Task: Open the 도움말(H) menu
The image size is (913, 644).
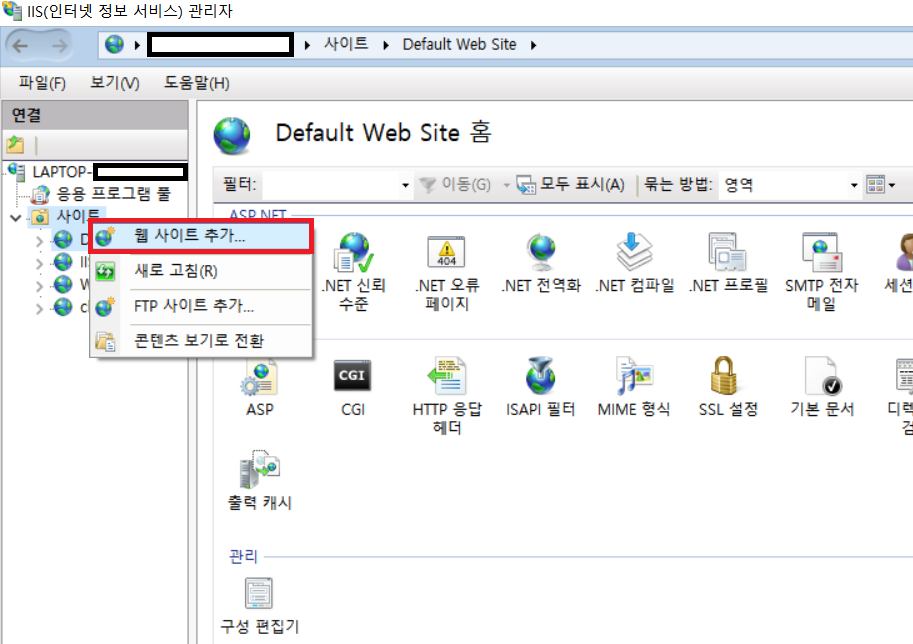Action: click(196, 83)
